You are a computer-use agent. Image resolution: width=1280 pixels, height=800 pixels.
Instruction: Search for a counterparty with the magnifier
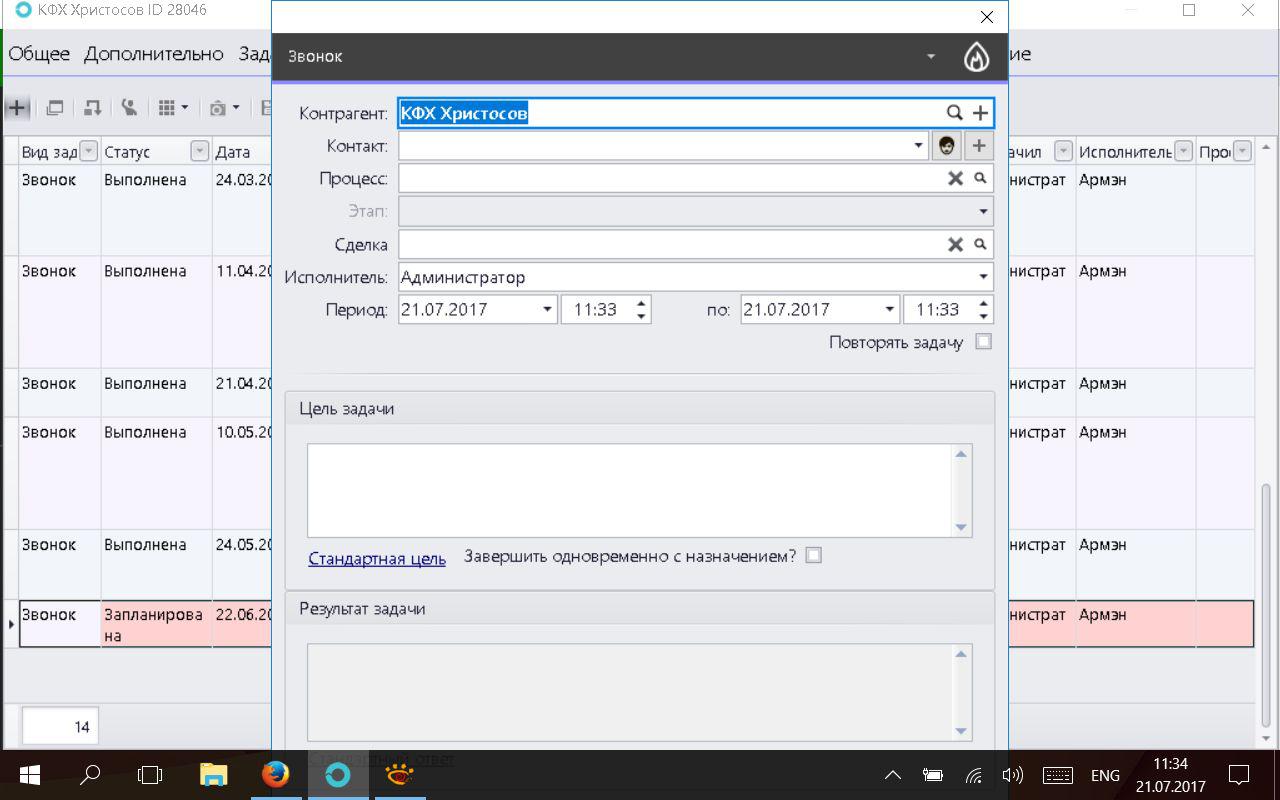[954, 113]
